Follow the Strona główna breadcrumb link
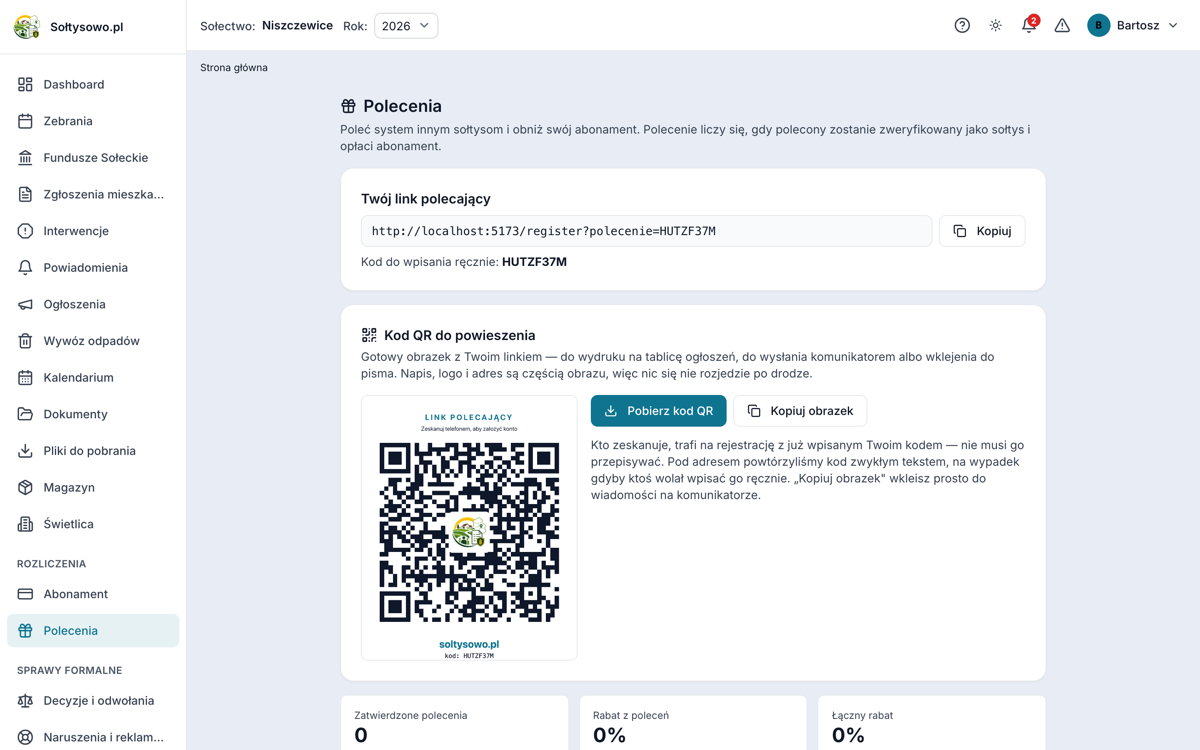The height and width of the screenshot is (750, 1200). [x=234, y=68]
